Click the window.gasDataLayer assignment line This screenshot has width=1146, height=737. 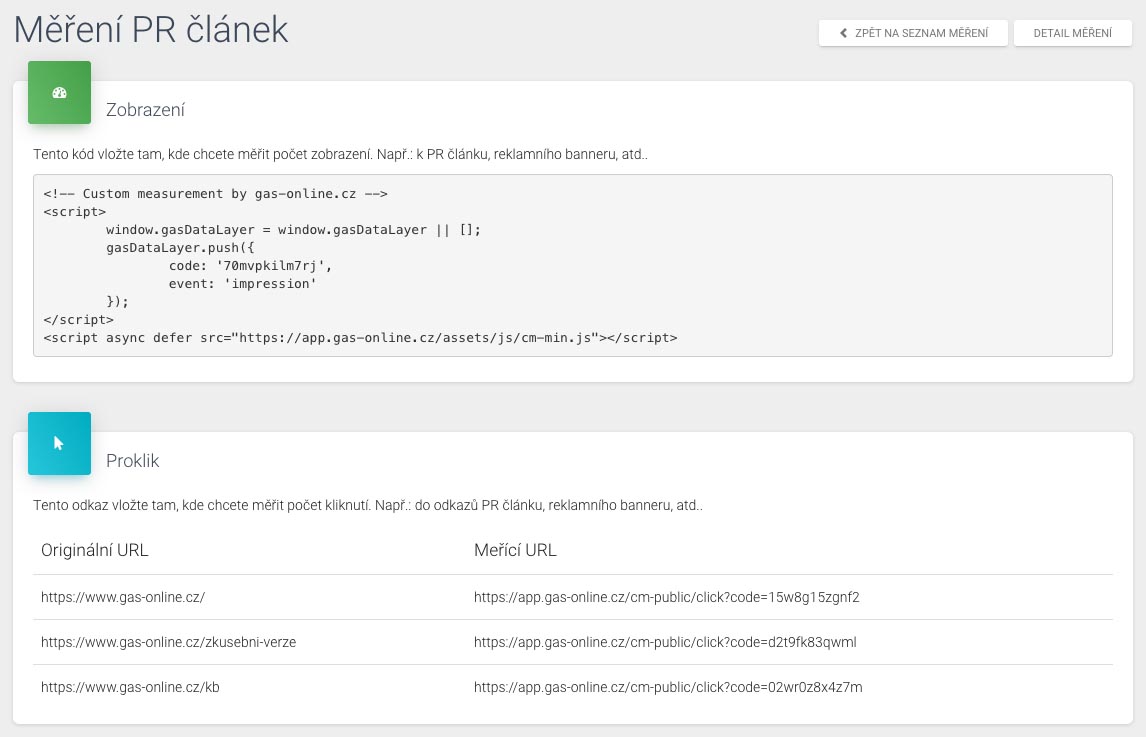tap(293, 230)
